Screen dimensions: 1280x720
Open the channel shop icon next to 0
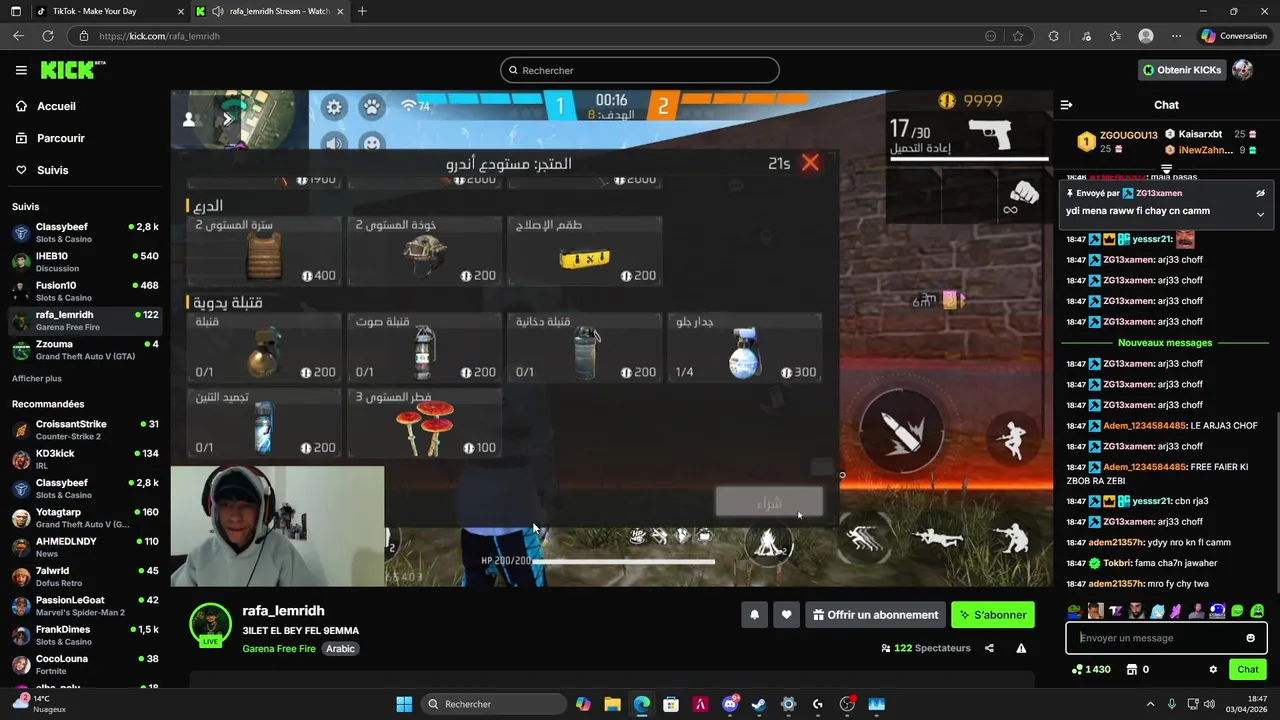(1132, 670)
